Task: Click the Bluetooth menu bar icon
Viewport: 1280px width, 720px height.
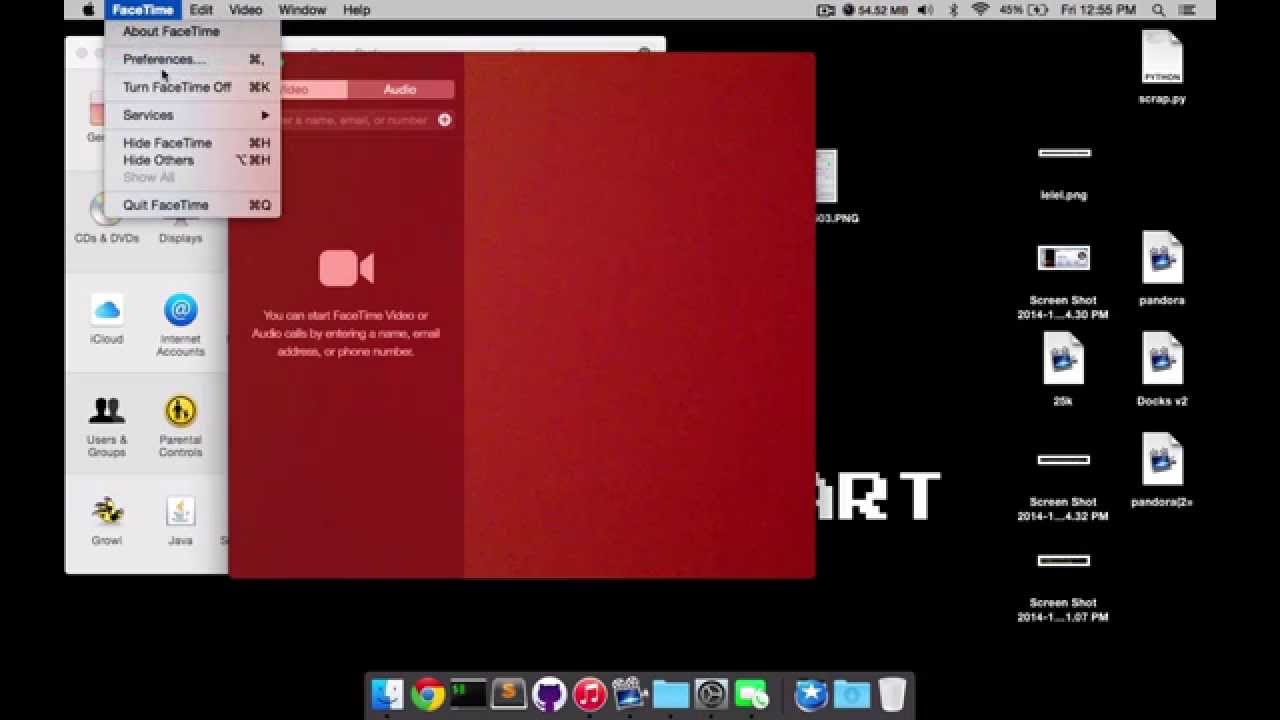Action: pos(953,10)
